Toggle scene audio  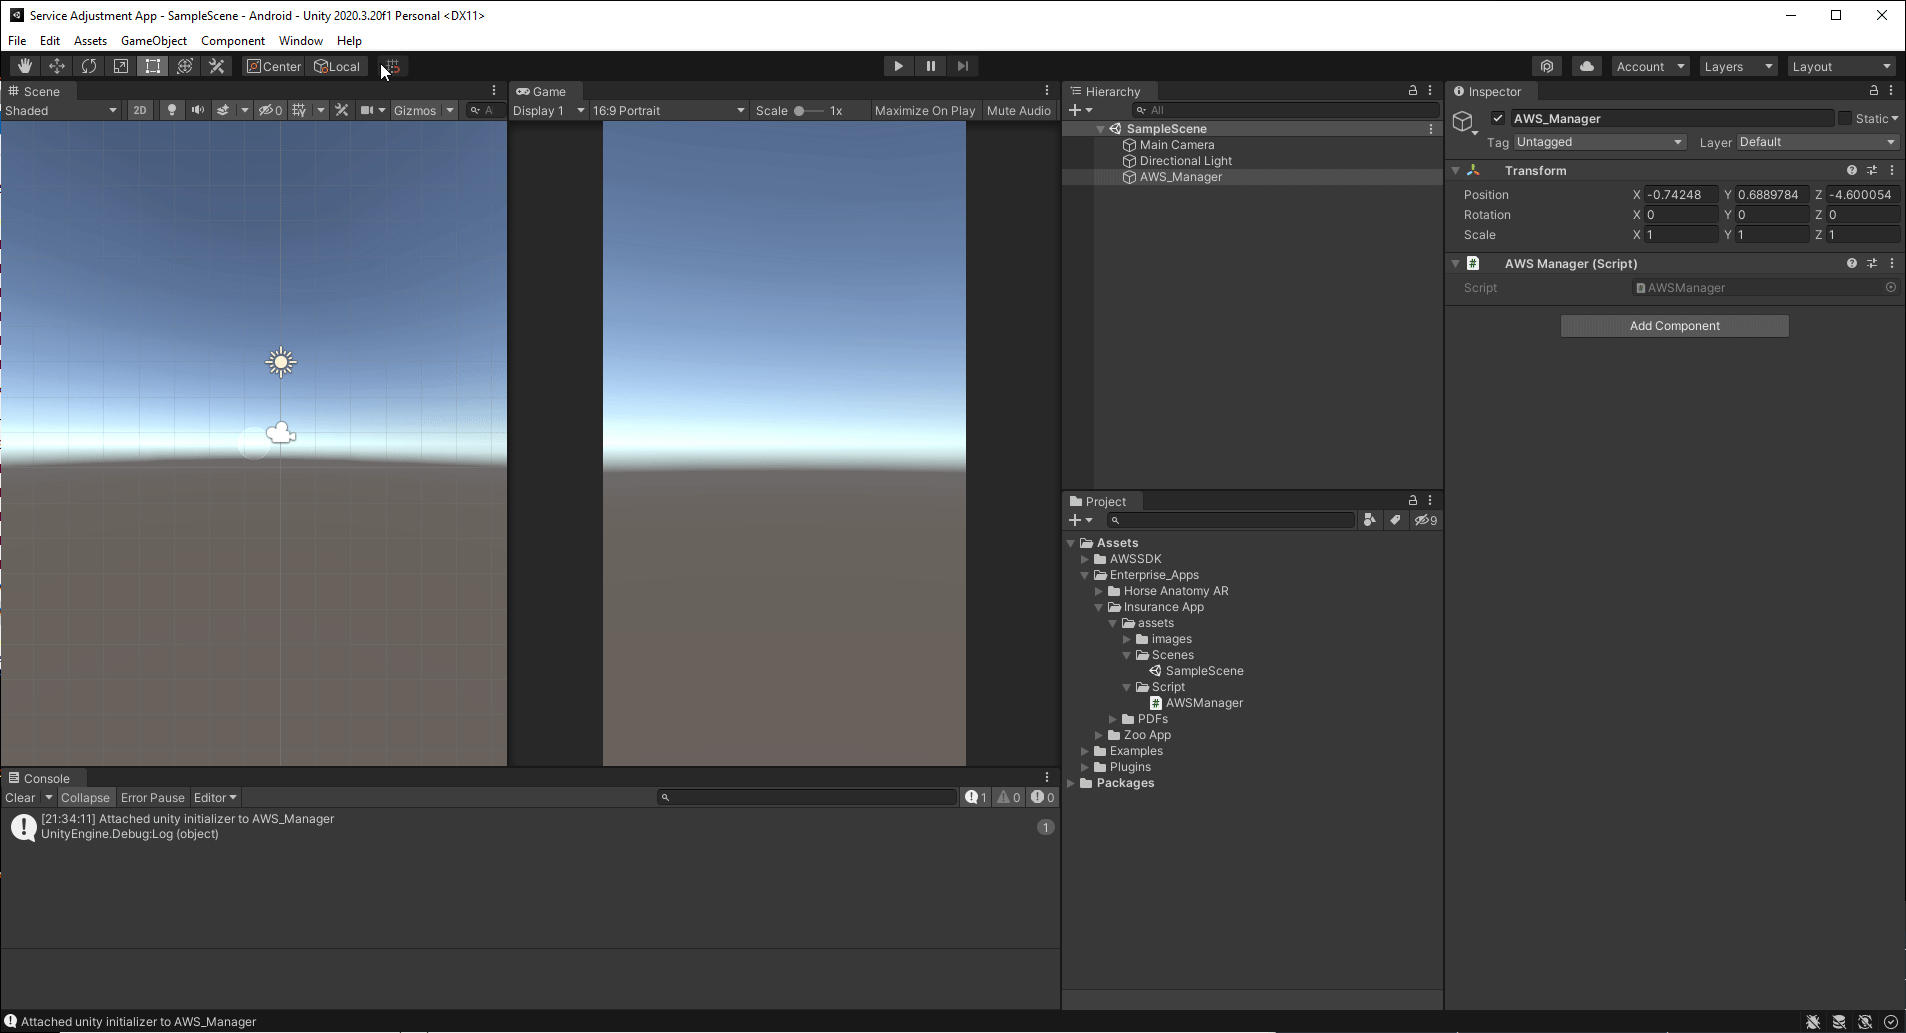tap(198, 110)
